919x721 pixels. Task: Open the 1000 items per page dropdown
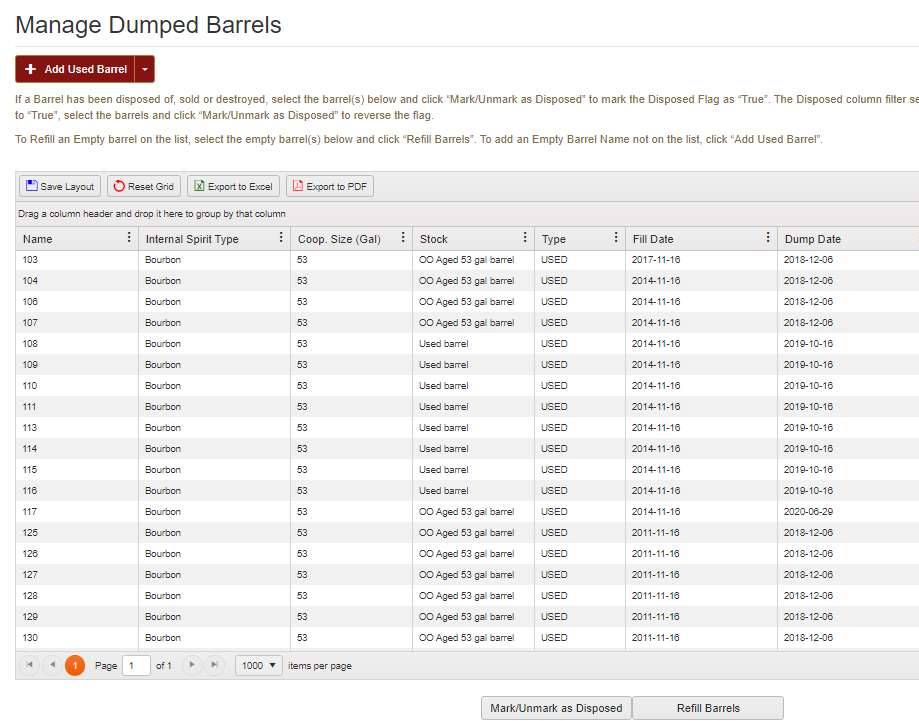click(x=259, y=665)
